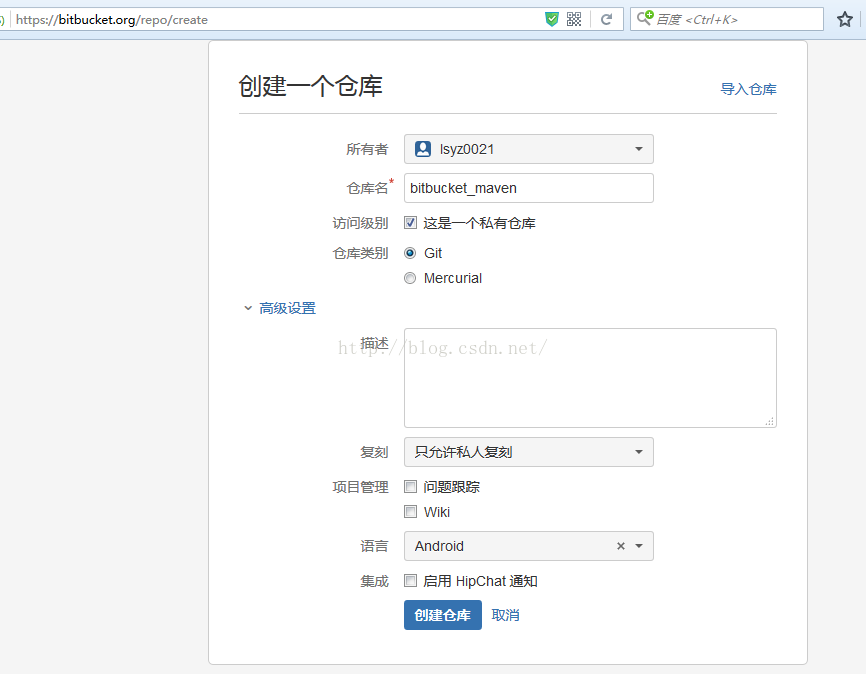This screenshot has height=674, width=866.
Task: Reload the page with the refresh icon
Action: click(606, 19)
